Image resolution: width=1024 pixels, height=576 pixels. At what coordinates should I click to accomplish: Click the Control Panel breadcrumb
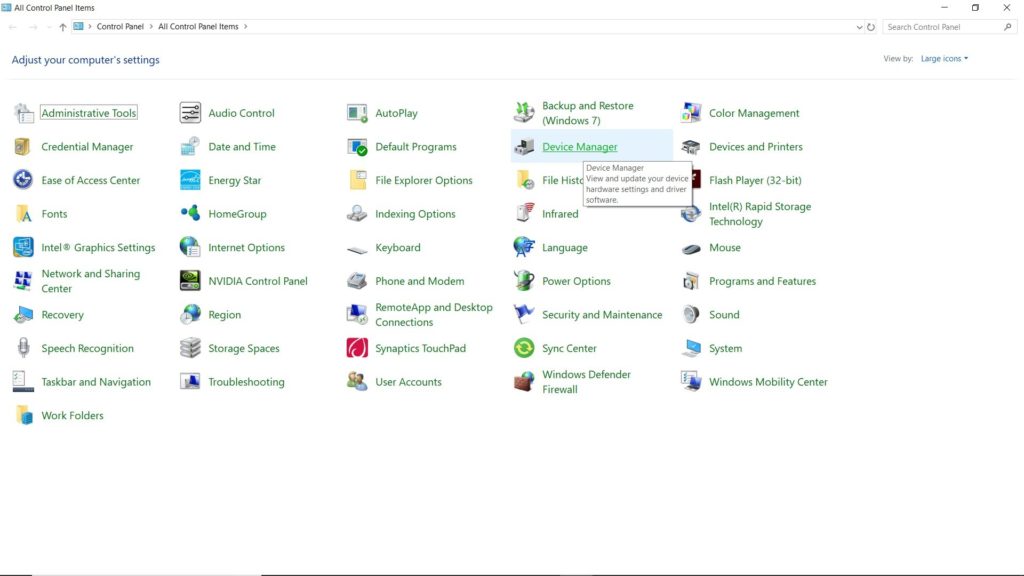[120, 27]
